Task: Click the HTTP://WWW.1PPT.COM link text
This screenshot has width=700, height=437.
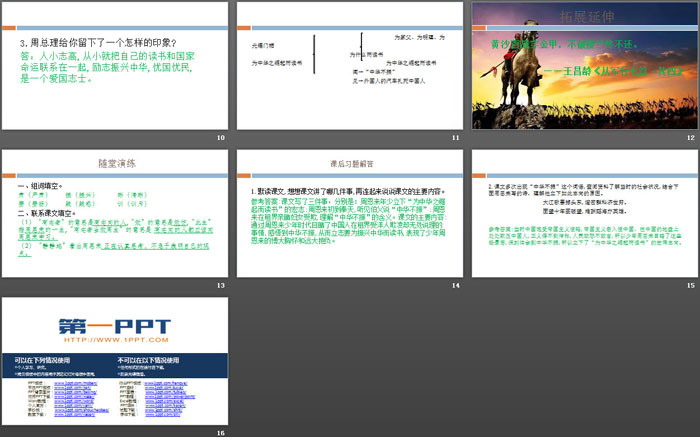Action: 114,338
